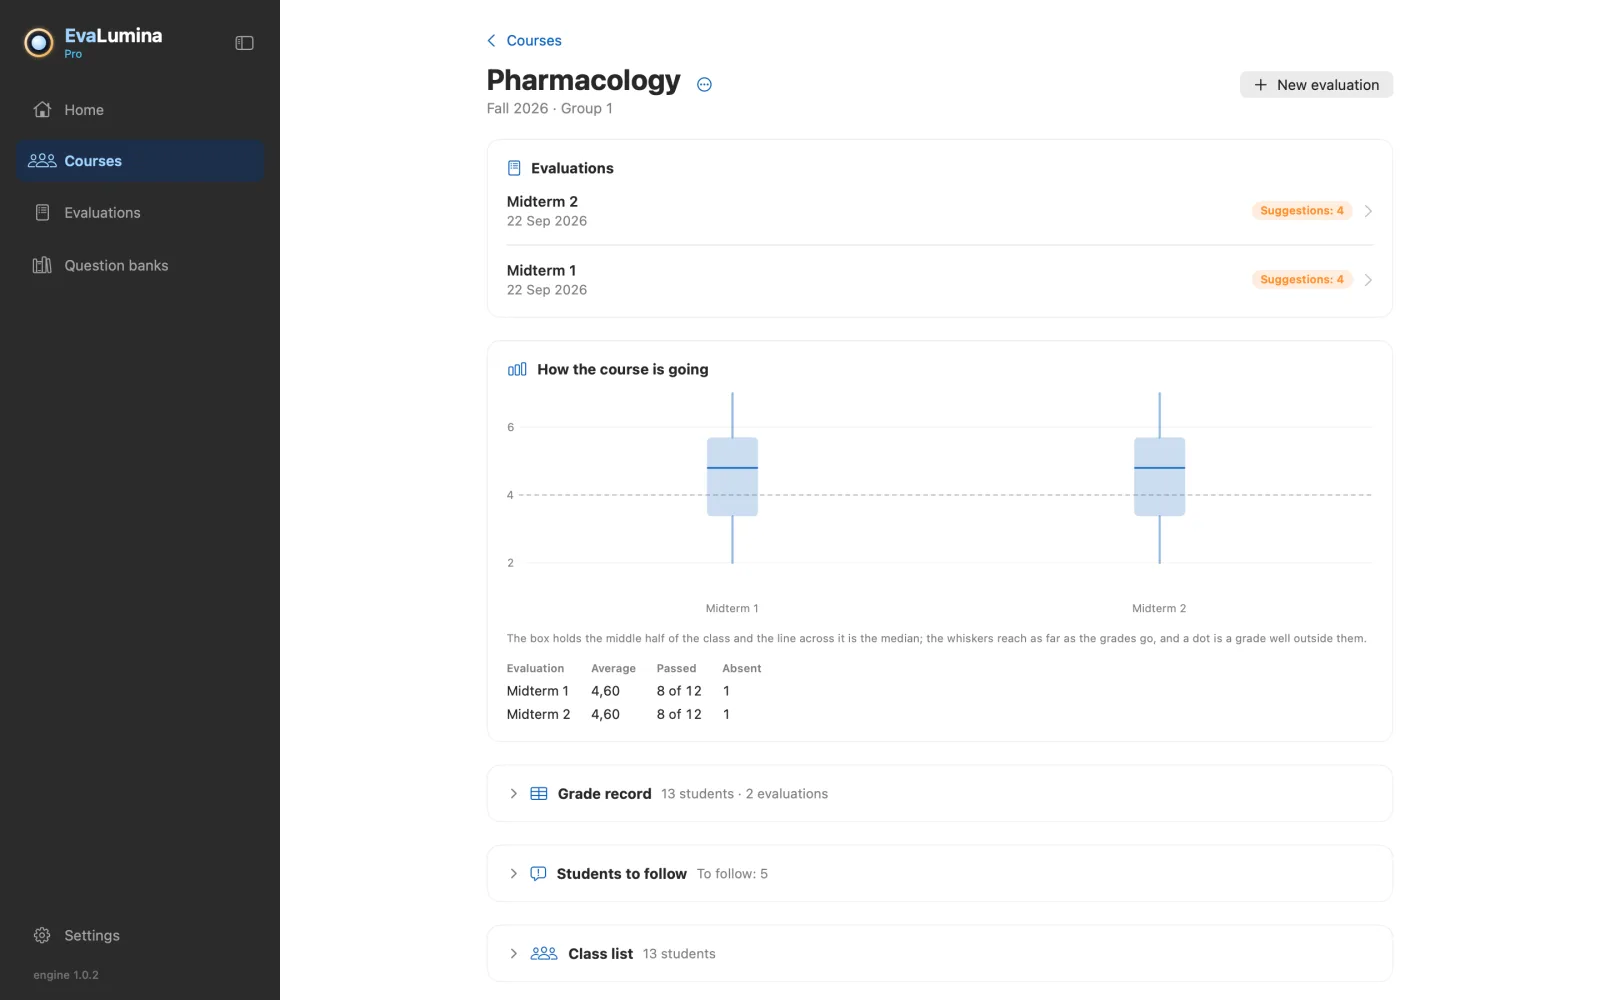Click the Question banks books icon

point(42,265)
